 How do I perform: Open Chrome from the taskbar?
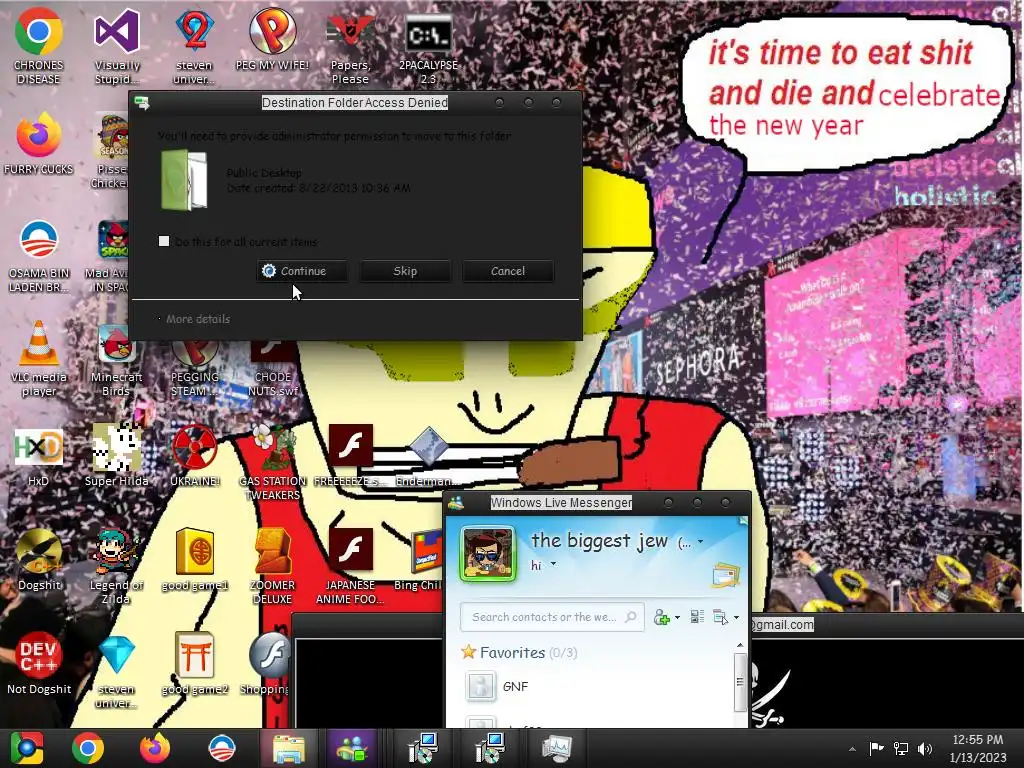[x=88, y=748]
